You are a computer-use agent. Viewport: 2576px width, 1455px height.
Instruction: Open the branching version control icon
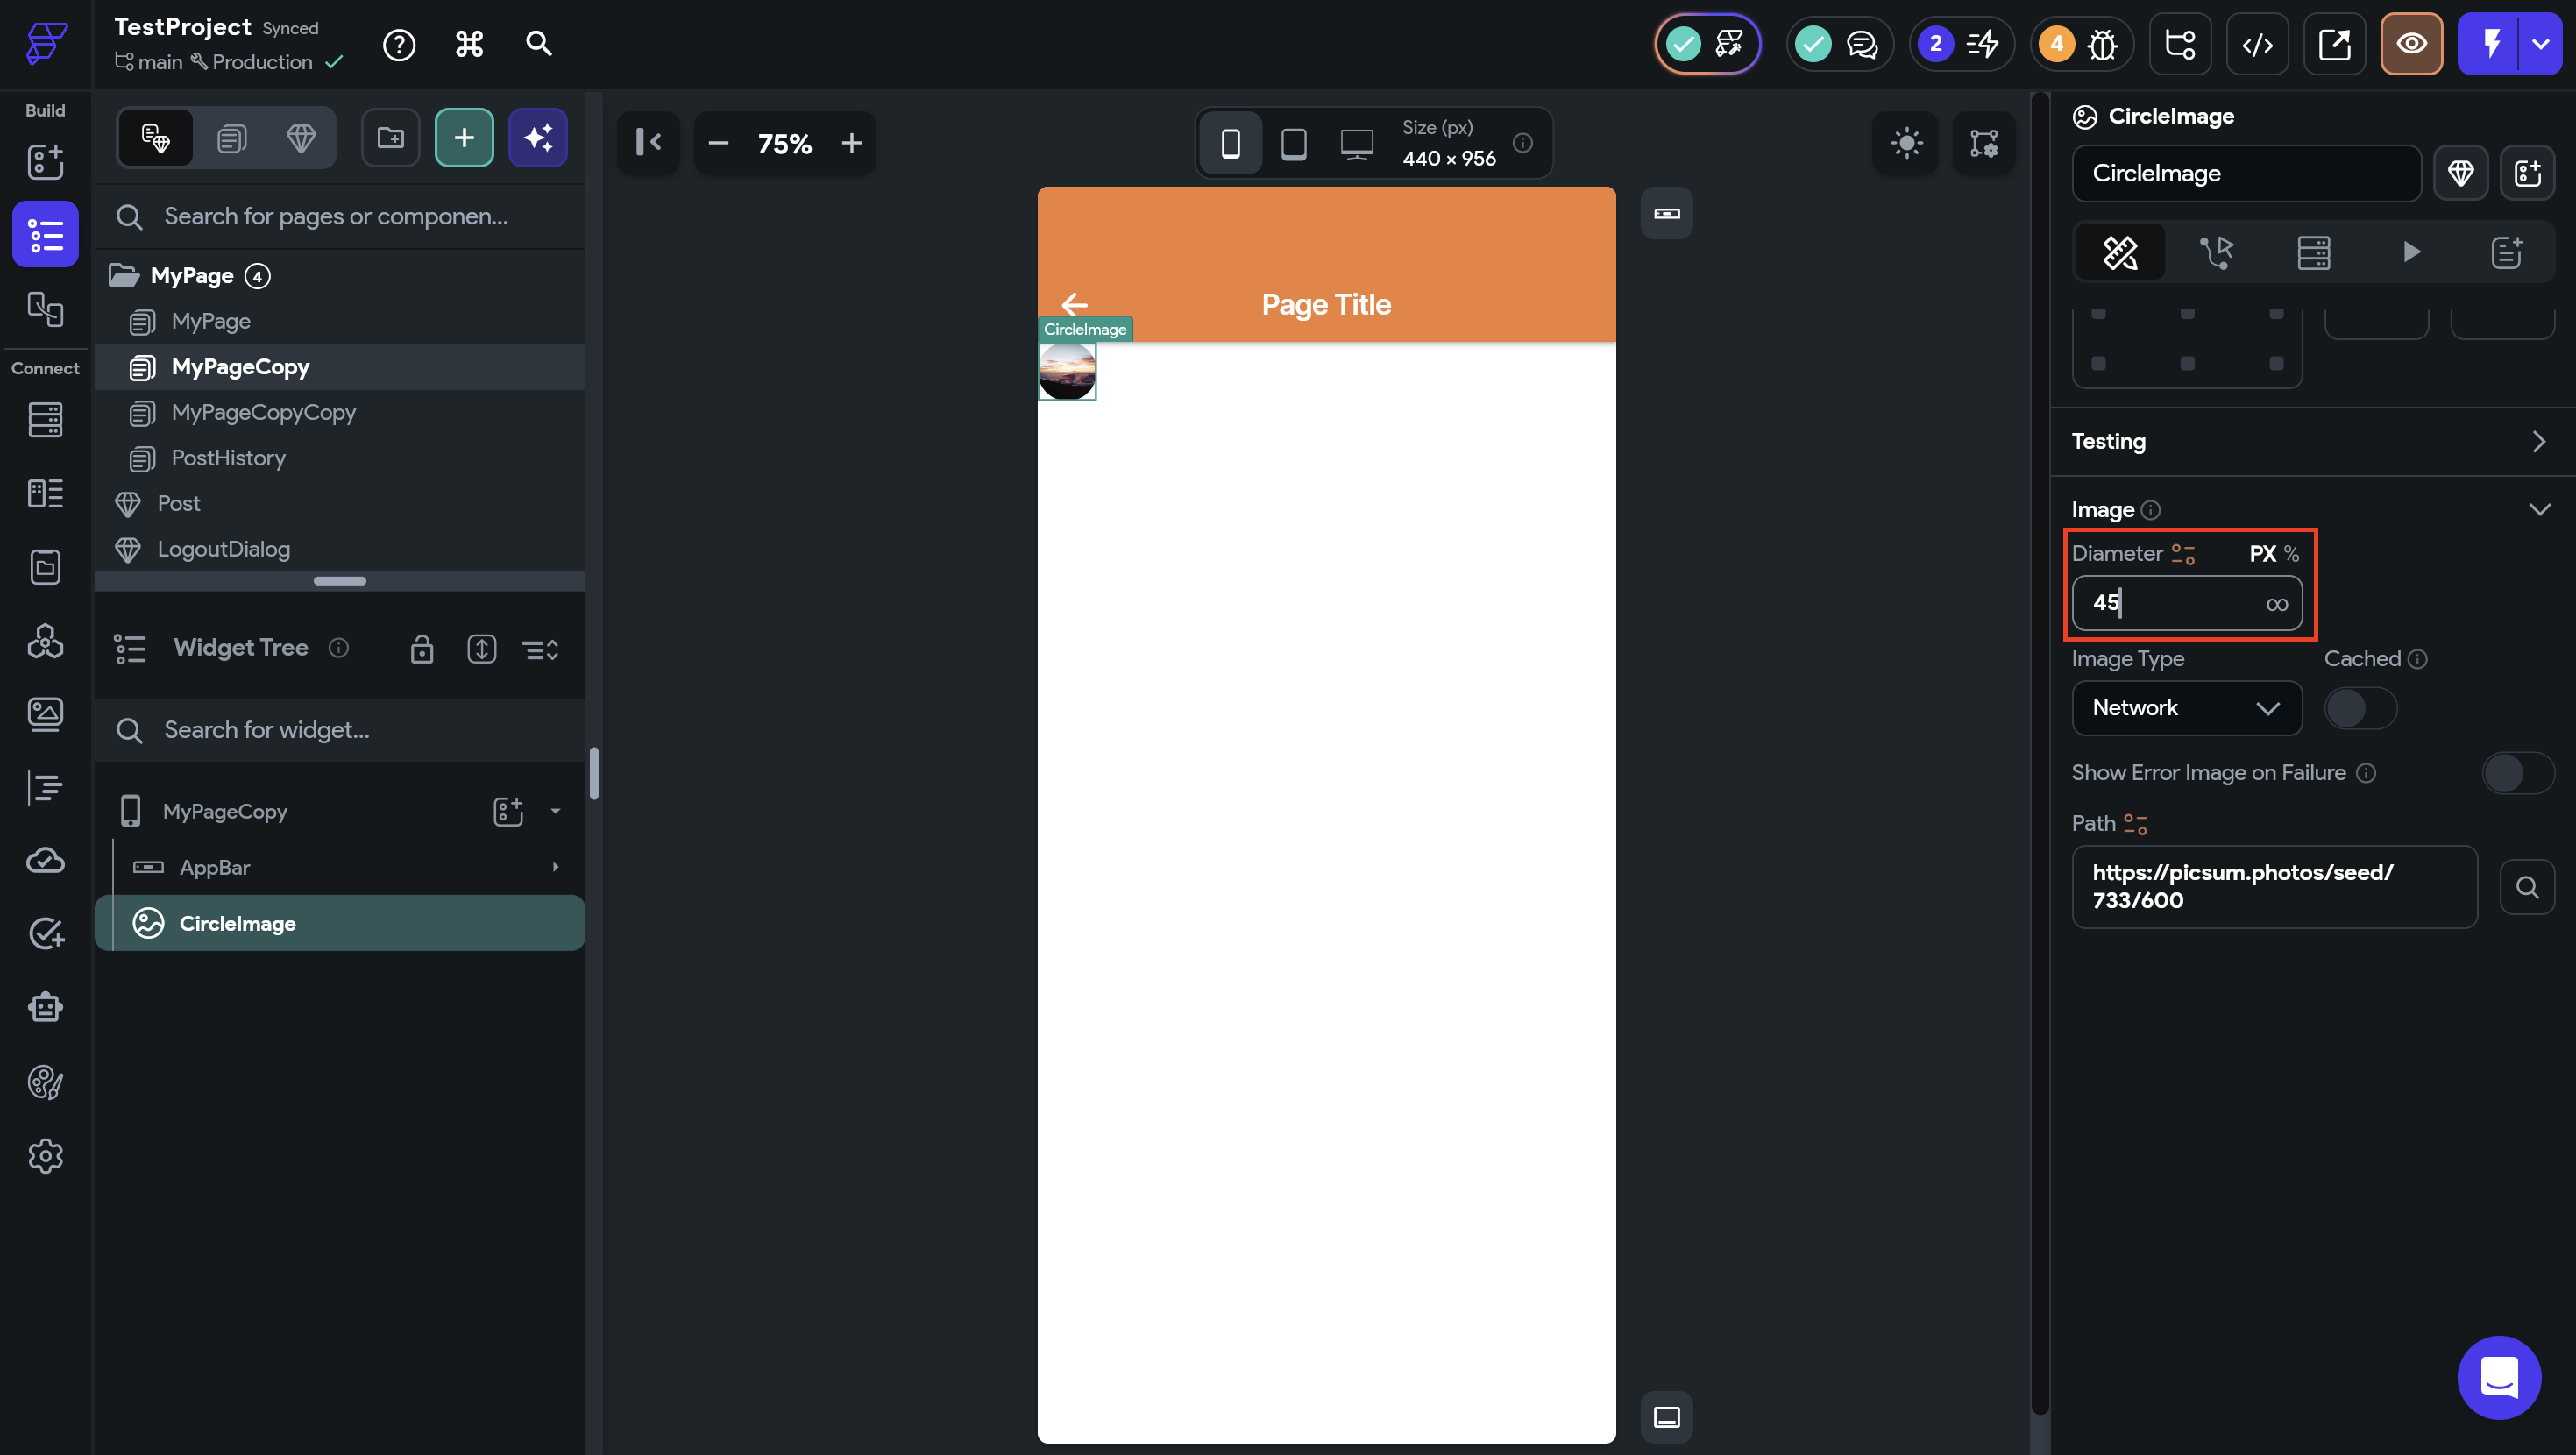pos(2179,44)
